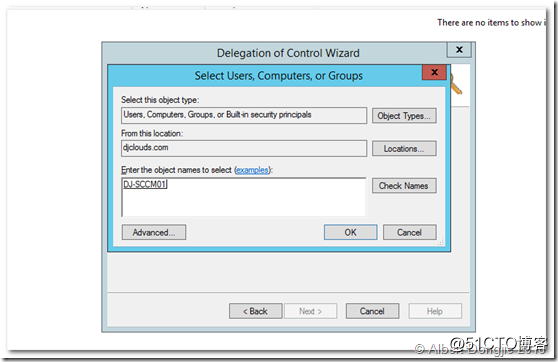Click the djclouds.com location field
This screenshot has height=362, width=558.
[244, 148]
